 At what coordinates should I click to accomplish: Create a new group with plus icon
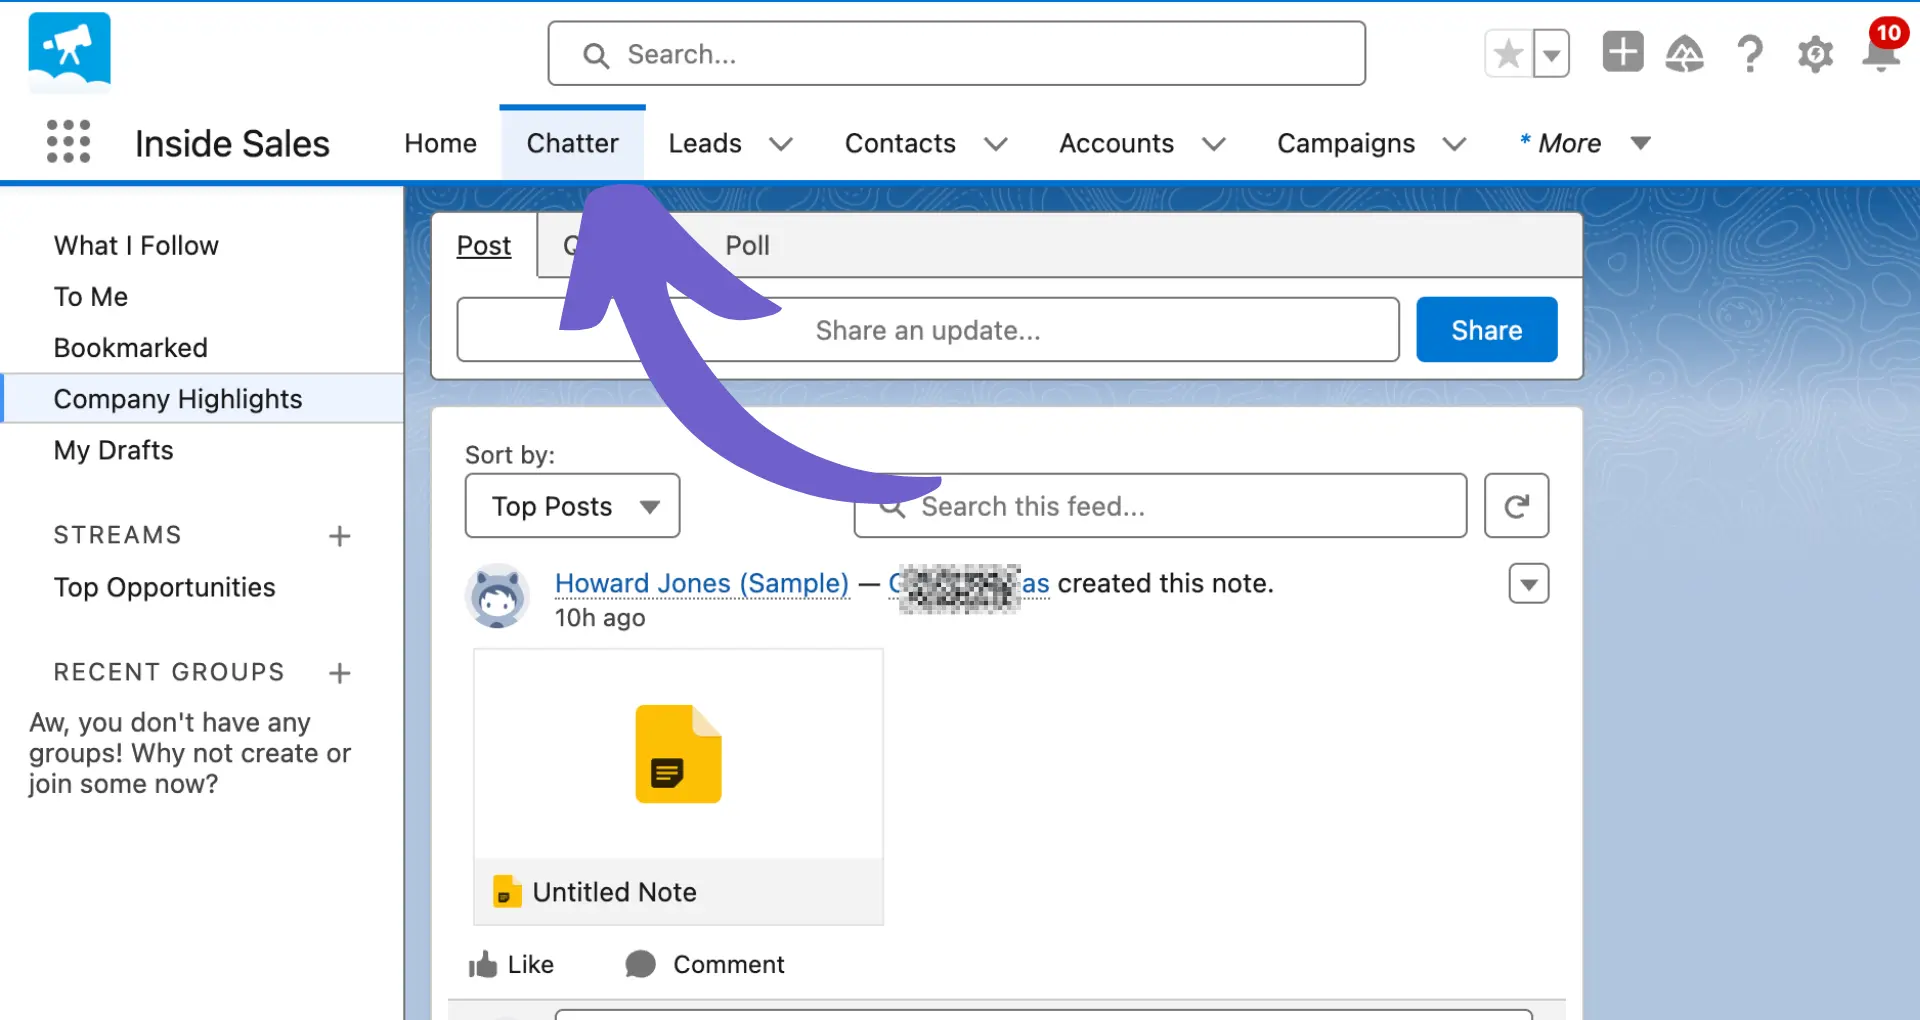[x=340, y=673]
